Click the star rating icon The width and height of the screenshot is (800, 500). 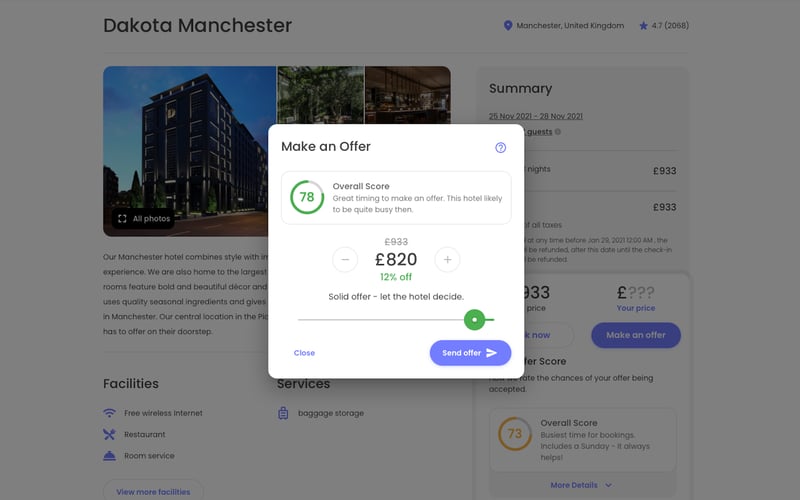tap(643, 26)
